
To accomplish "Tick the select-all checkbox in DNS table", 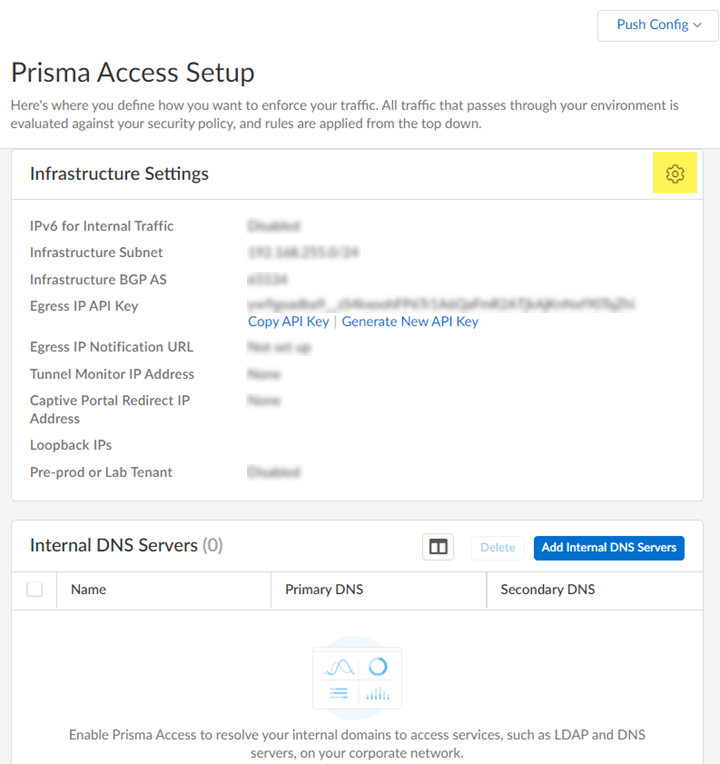I will pos(35,590).
